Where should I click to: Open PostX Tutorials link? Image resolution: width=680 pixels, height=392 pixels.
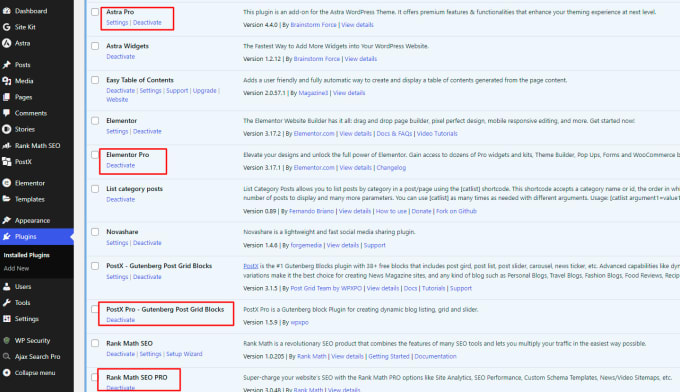click(x=433, y=288)
